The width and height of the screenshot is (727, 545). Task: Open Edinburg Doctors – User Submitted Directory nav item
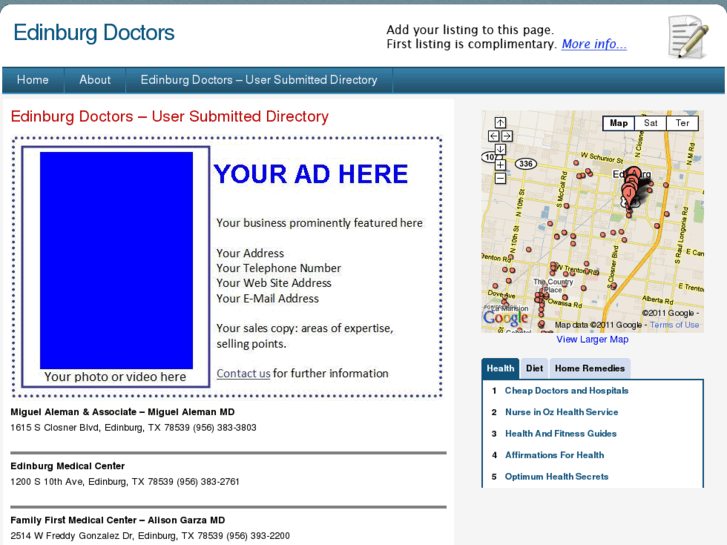pos(259,80)
